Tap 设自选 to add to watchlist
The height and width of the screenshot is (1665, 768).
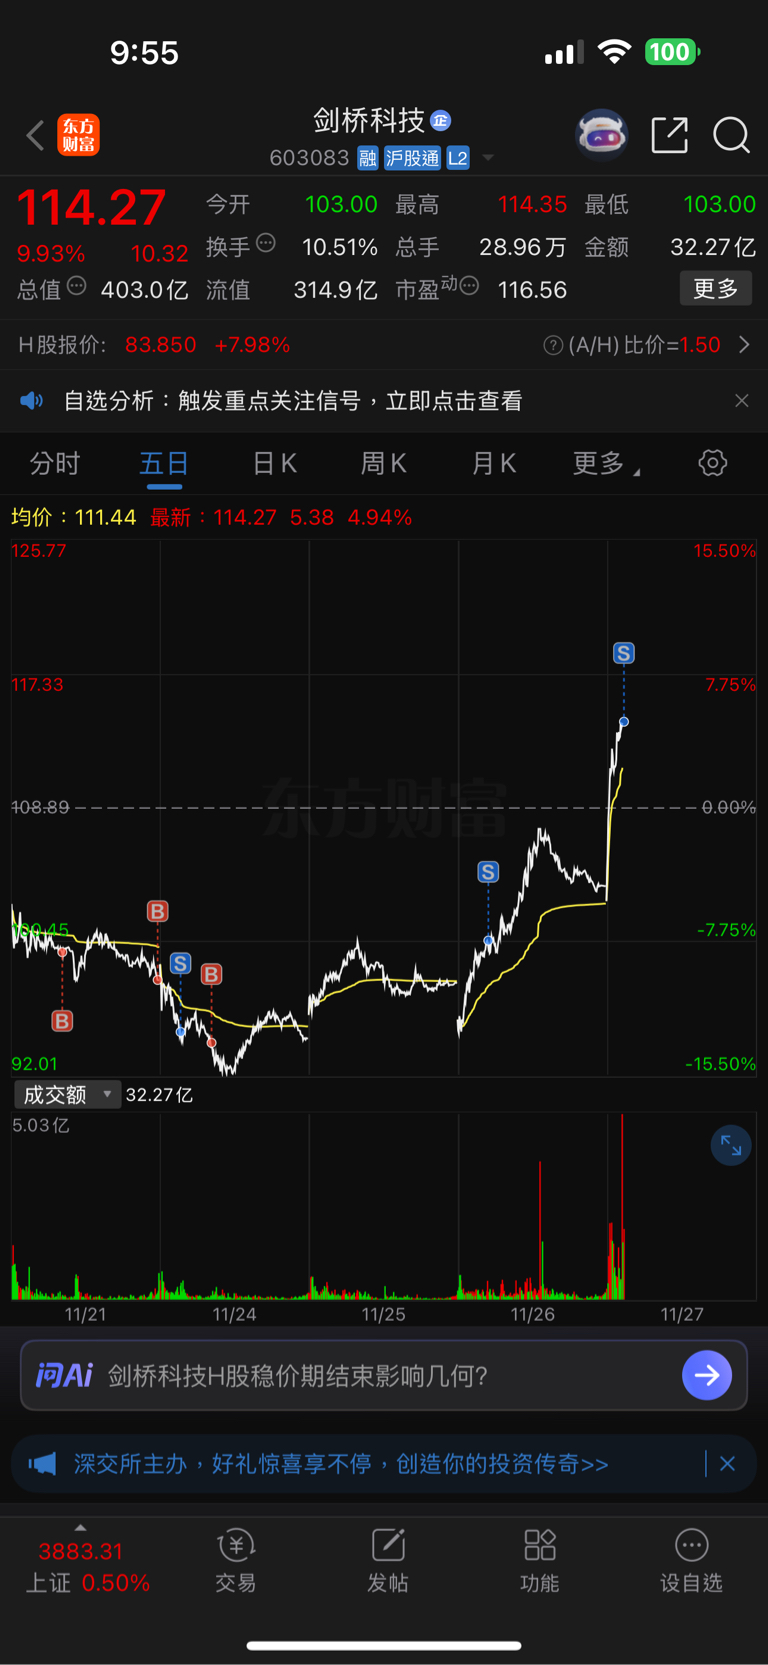point(691,1561)
